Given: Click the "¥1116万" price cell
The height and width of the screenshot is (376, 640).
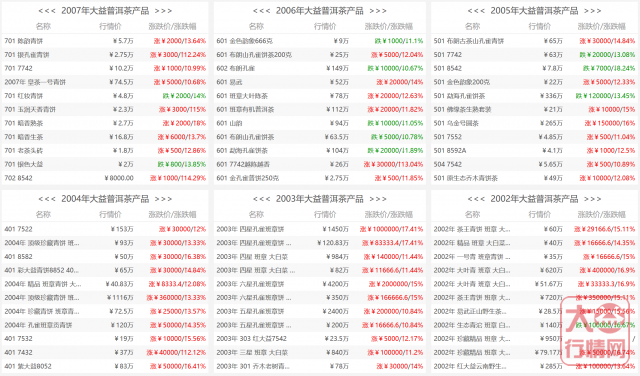Looking at the screenshot, I should click(120, 298).
